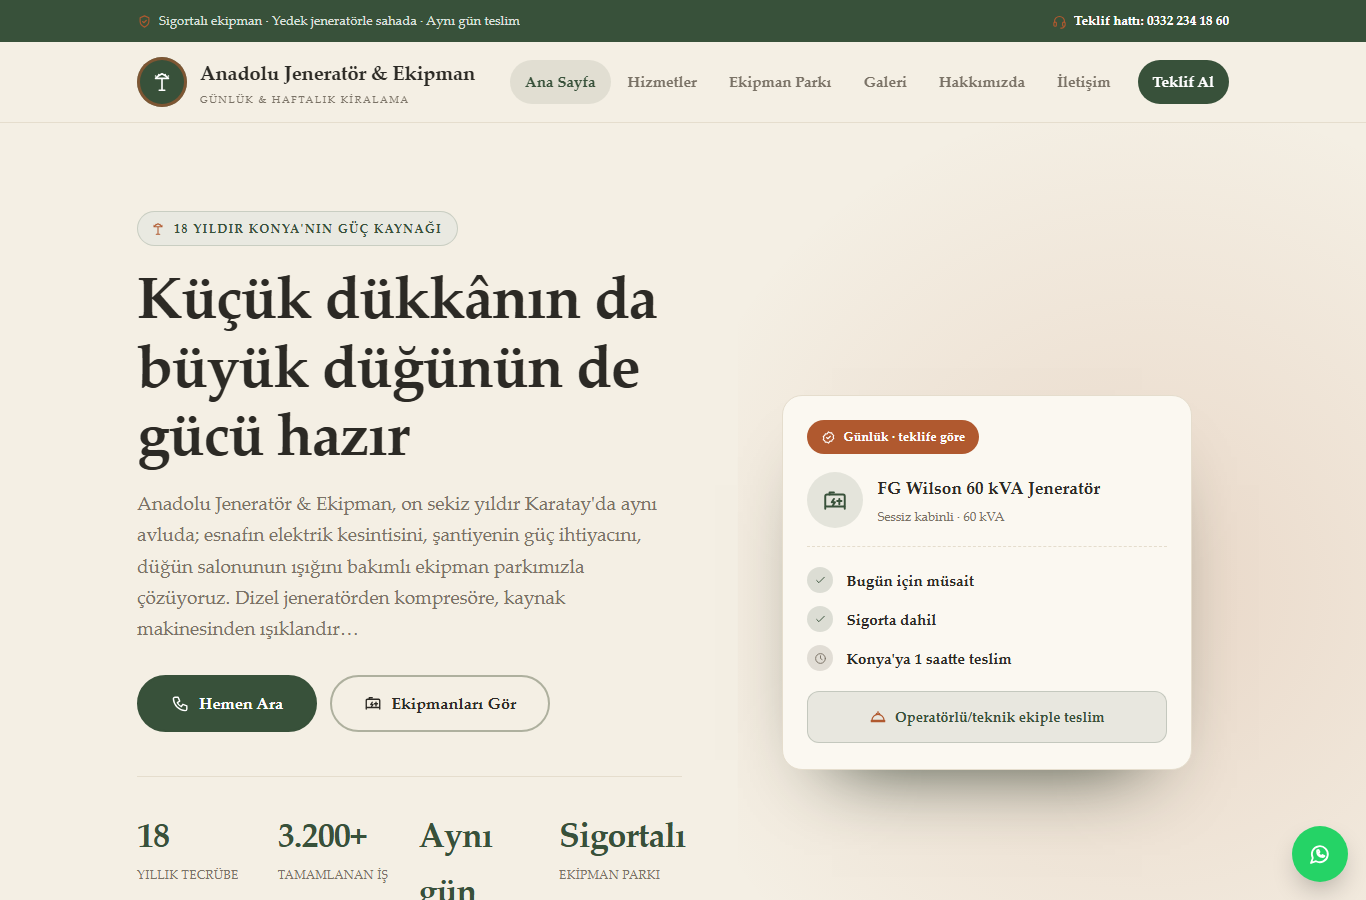Open the Ekipman Parkı page
This screenshot has width=1366, height=900.
[x=780, y=82]
